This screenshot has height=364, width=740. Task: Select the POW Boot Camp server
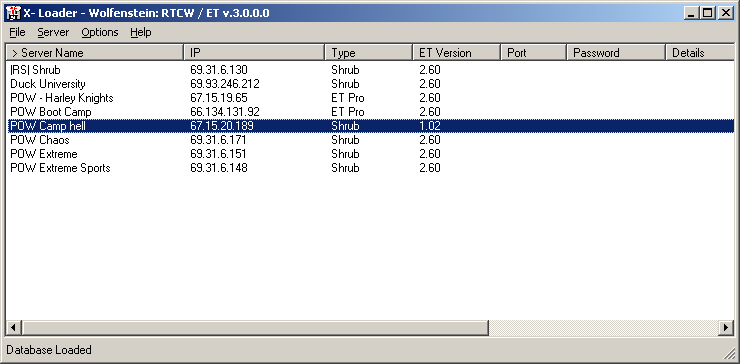tap(370, 112)
